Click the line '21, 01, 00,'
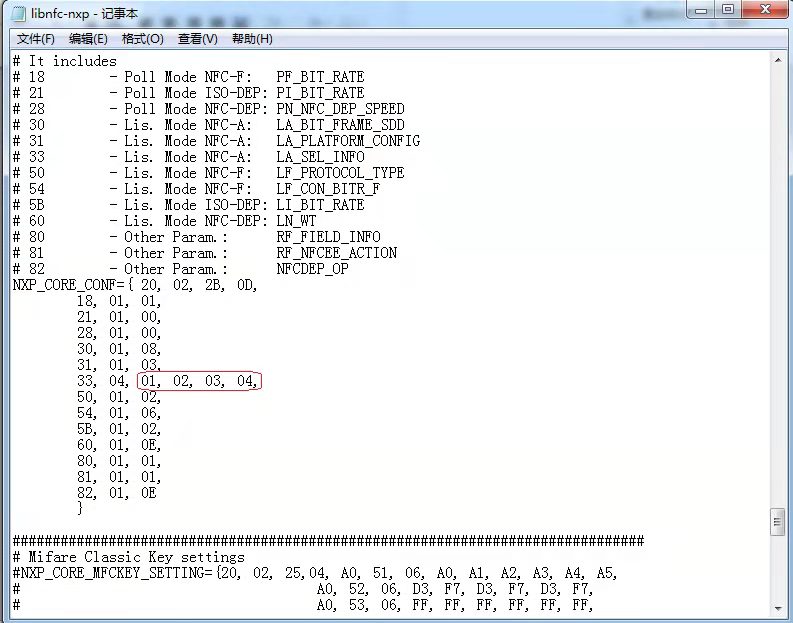The height and width of the screenshot is (623, 793). click(119, 317)
